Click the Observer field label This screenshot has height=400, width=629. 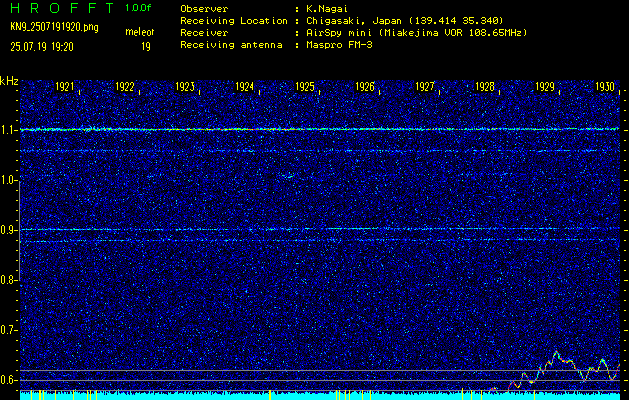204,9
